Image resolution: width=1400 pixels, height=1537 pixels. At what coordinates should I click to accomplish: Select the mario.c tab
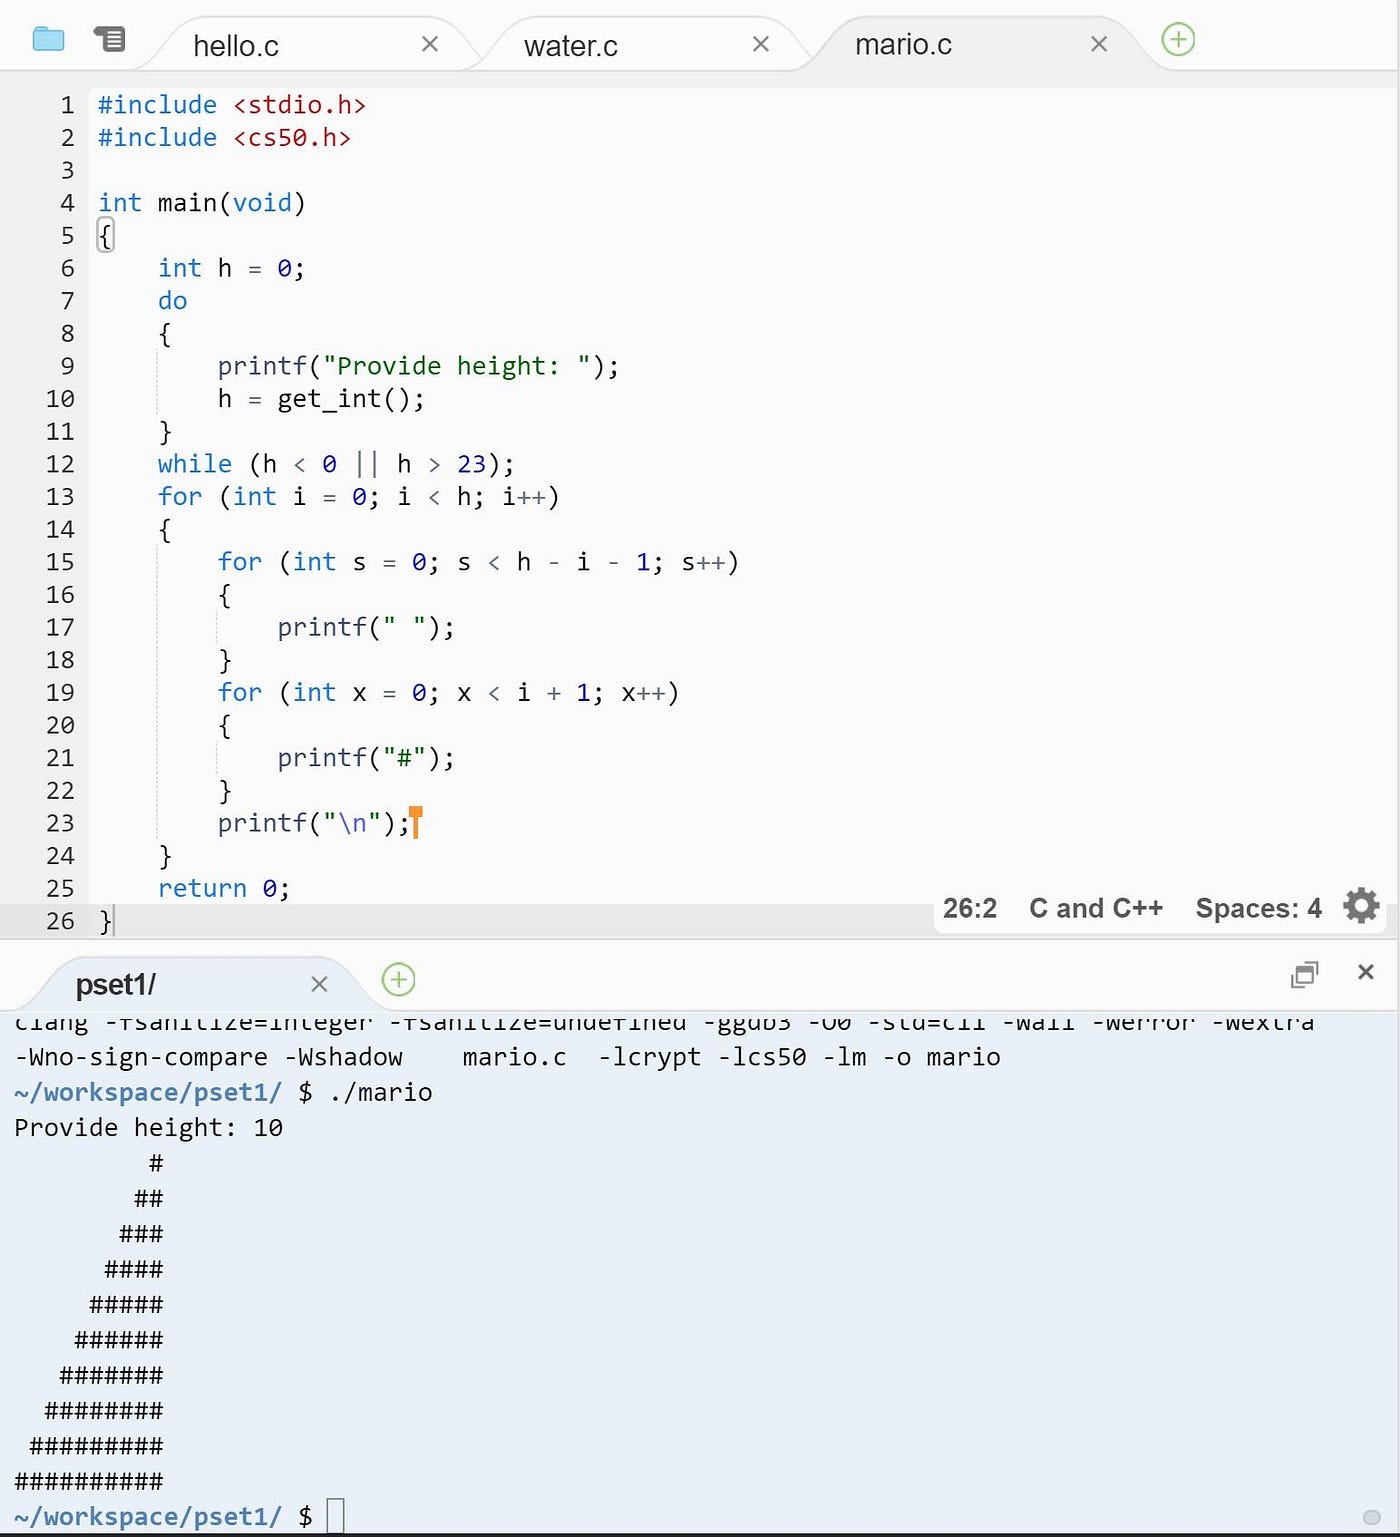pos(903,44)
